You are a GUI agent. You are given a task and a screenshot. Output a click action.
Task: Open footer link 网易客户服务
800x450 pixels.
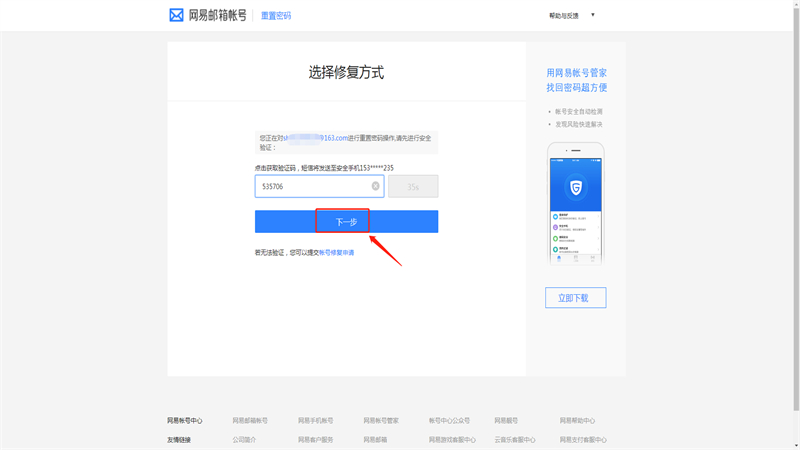pyautogui.click(x=315, y=439)
